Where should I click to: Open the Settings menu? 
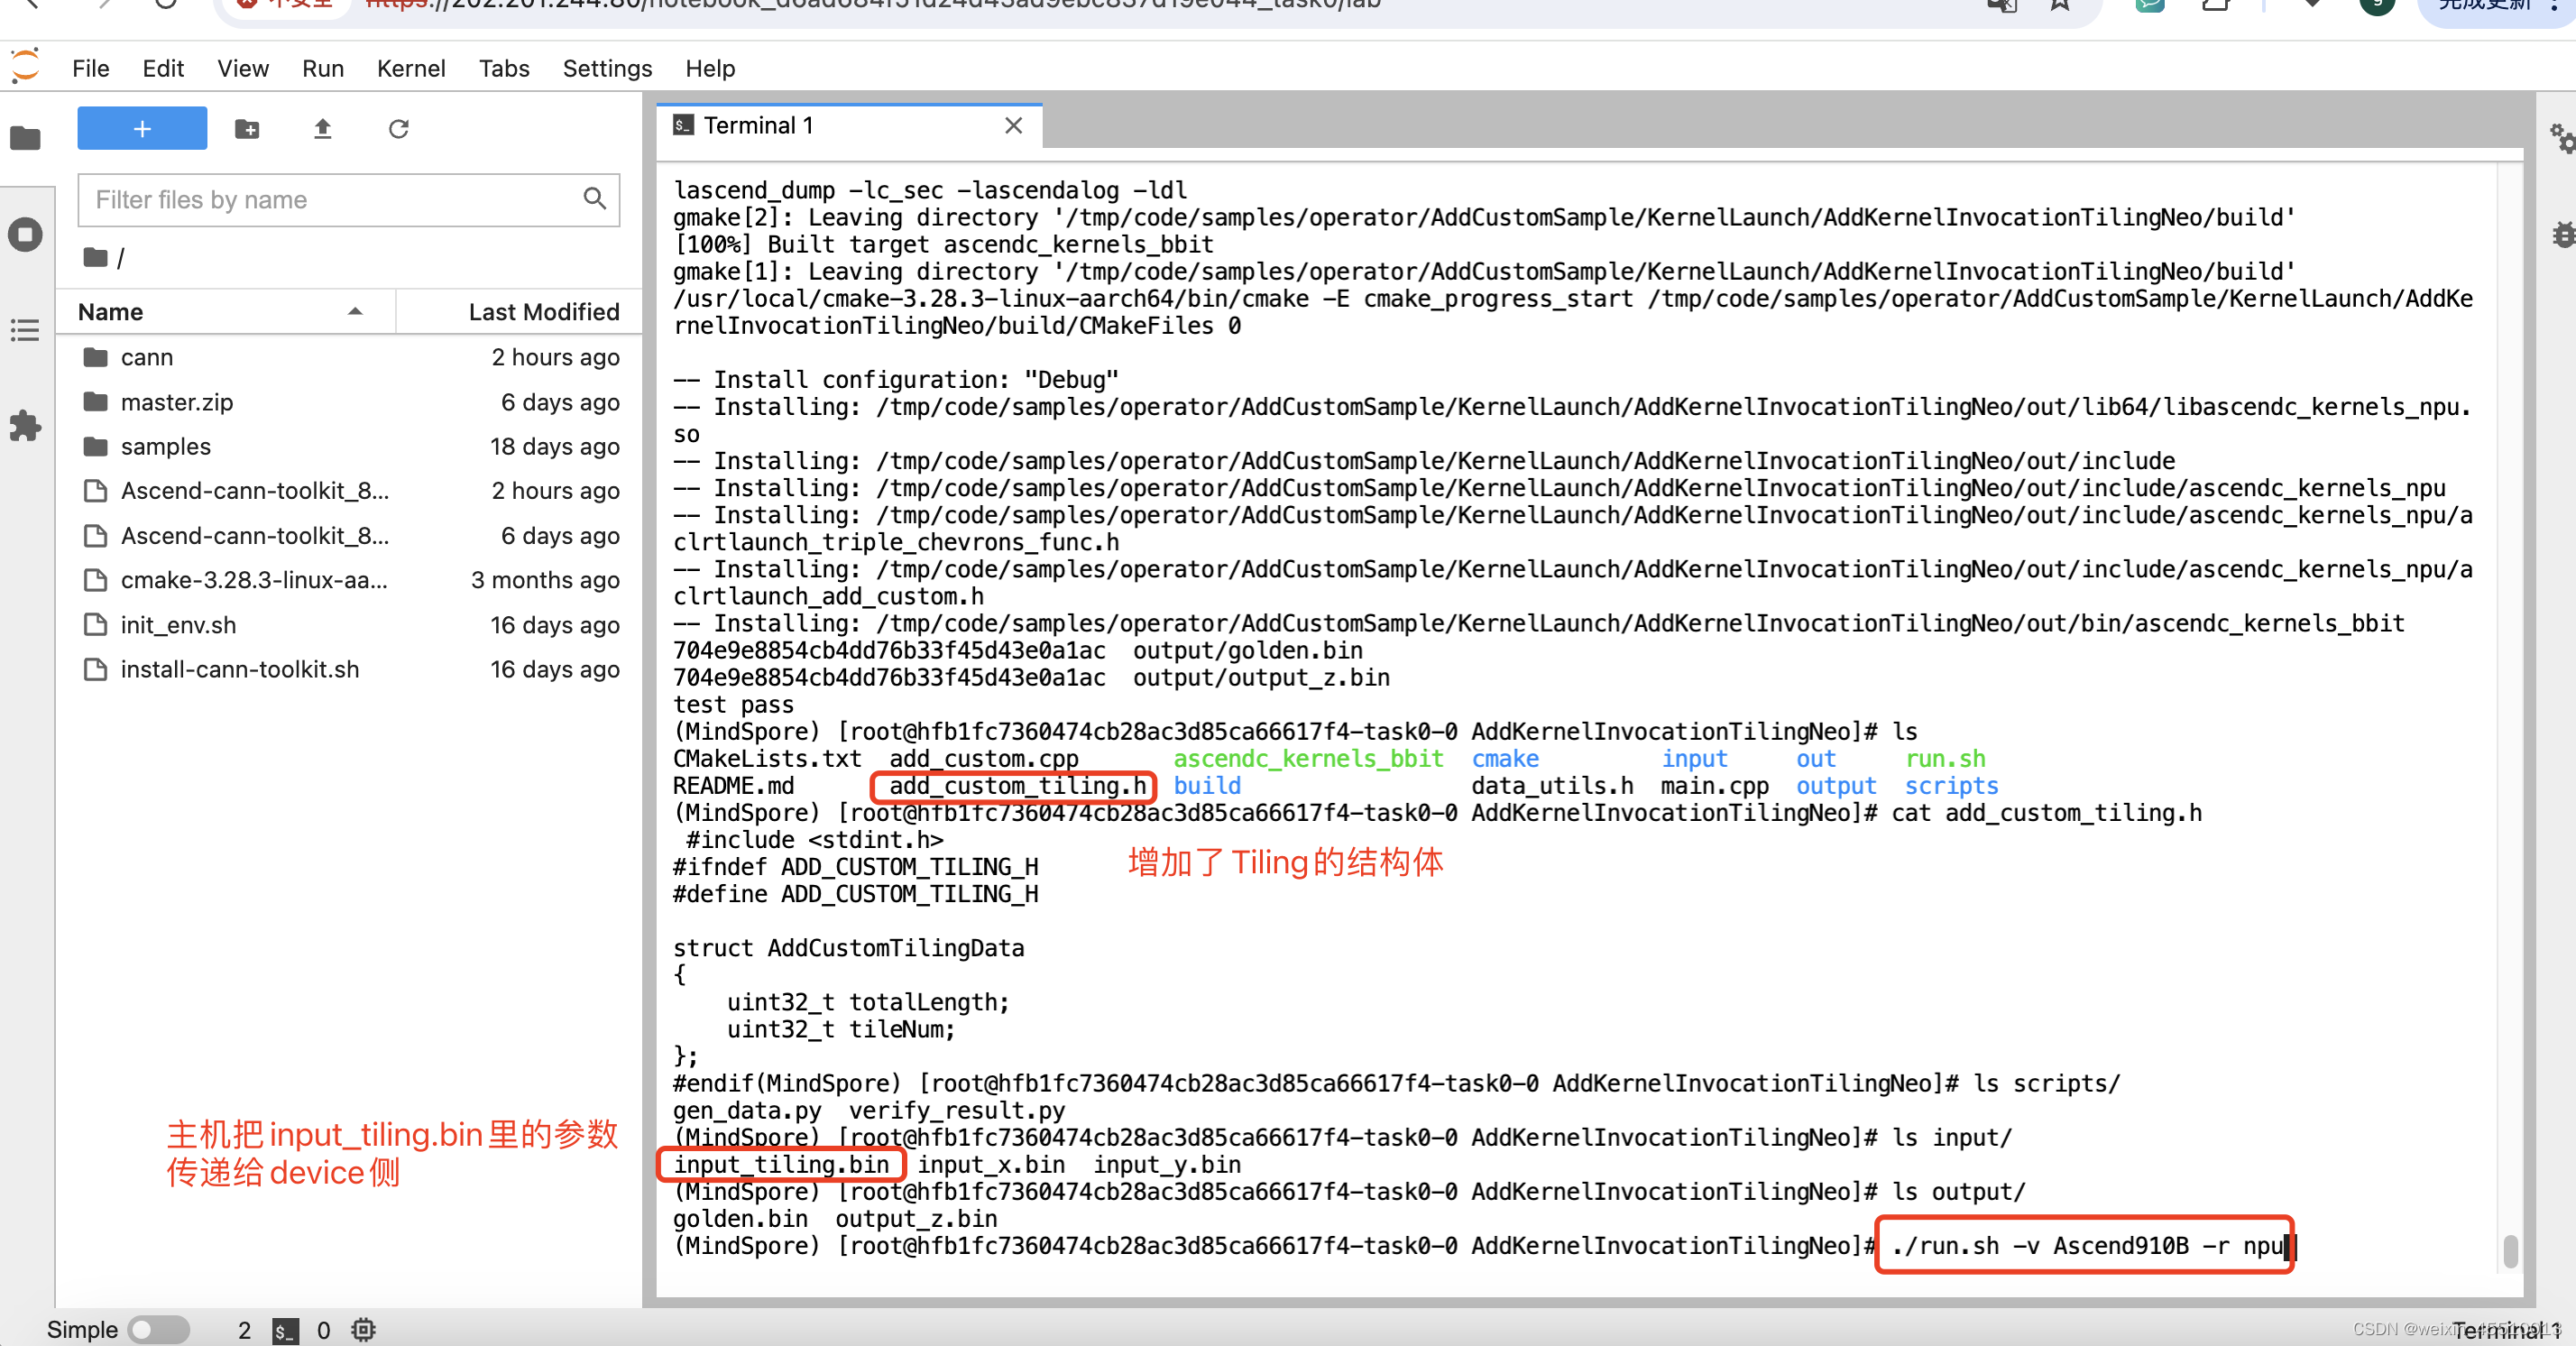pos(606,68)
